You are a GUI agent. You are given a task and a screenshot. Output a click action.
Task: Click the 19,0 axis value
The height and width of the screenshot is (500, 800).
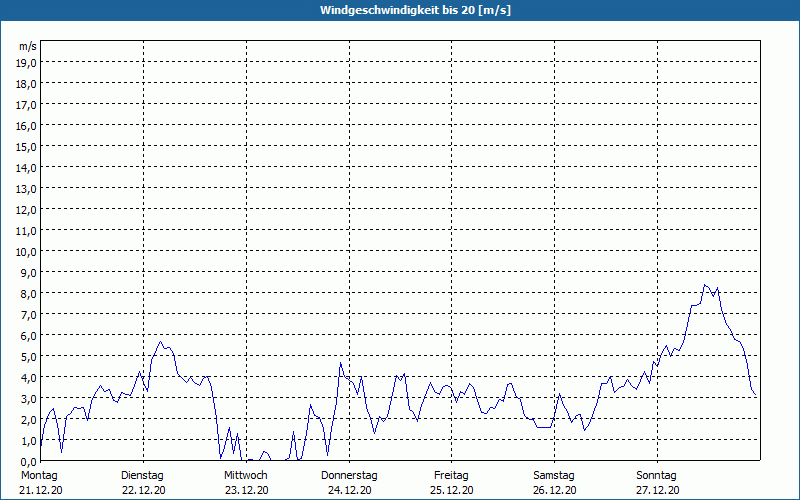(x=26, y=63)
